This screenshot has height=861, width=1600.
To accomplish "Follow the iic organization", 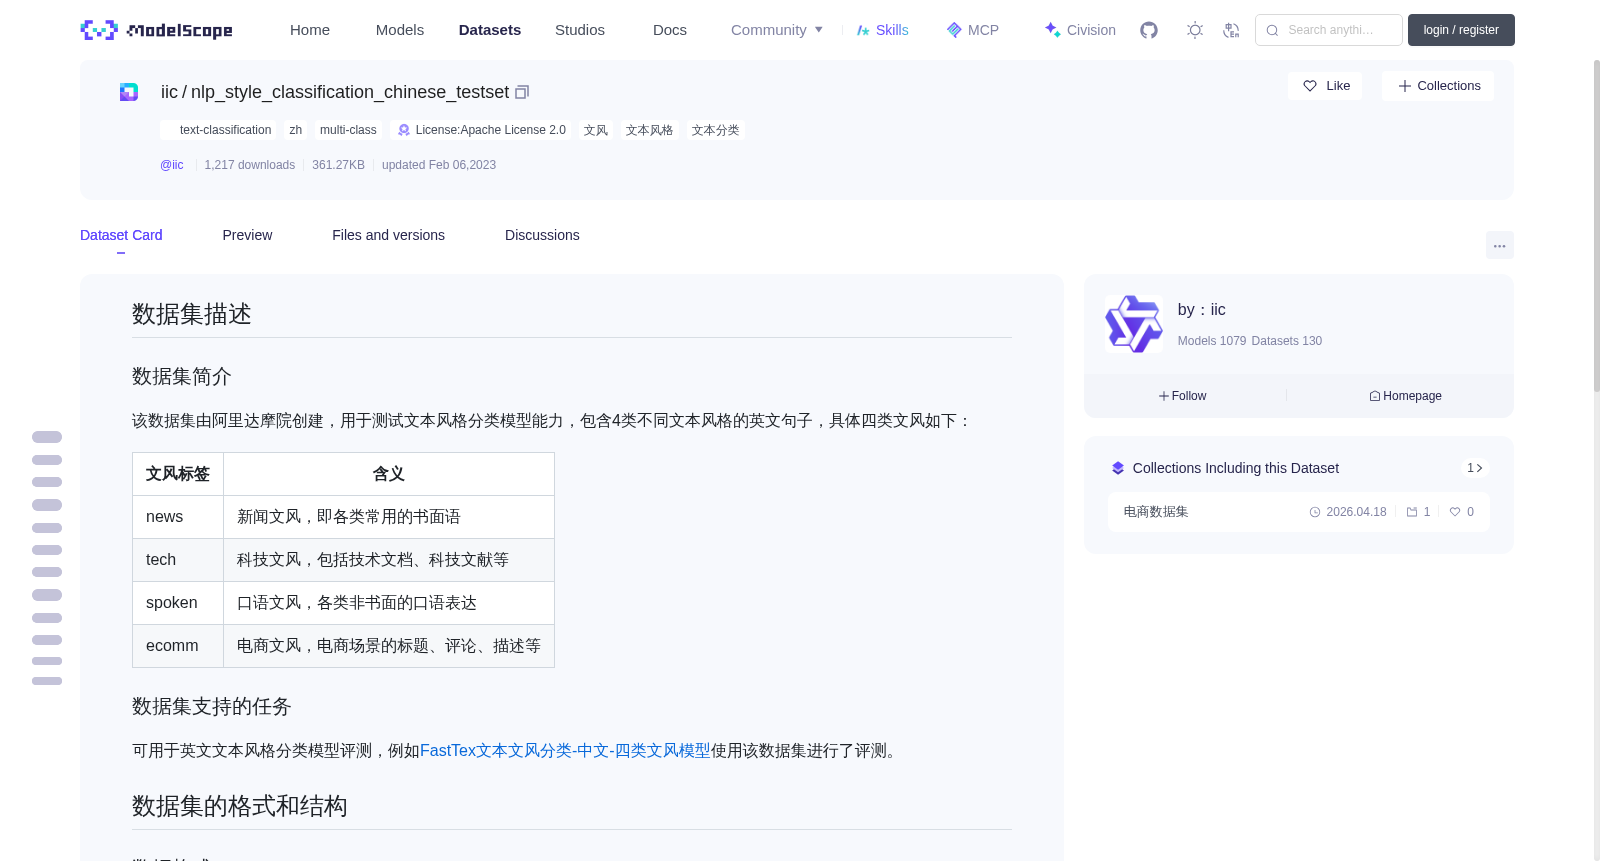I will coord(1182,396).
